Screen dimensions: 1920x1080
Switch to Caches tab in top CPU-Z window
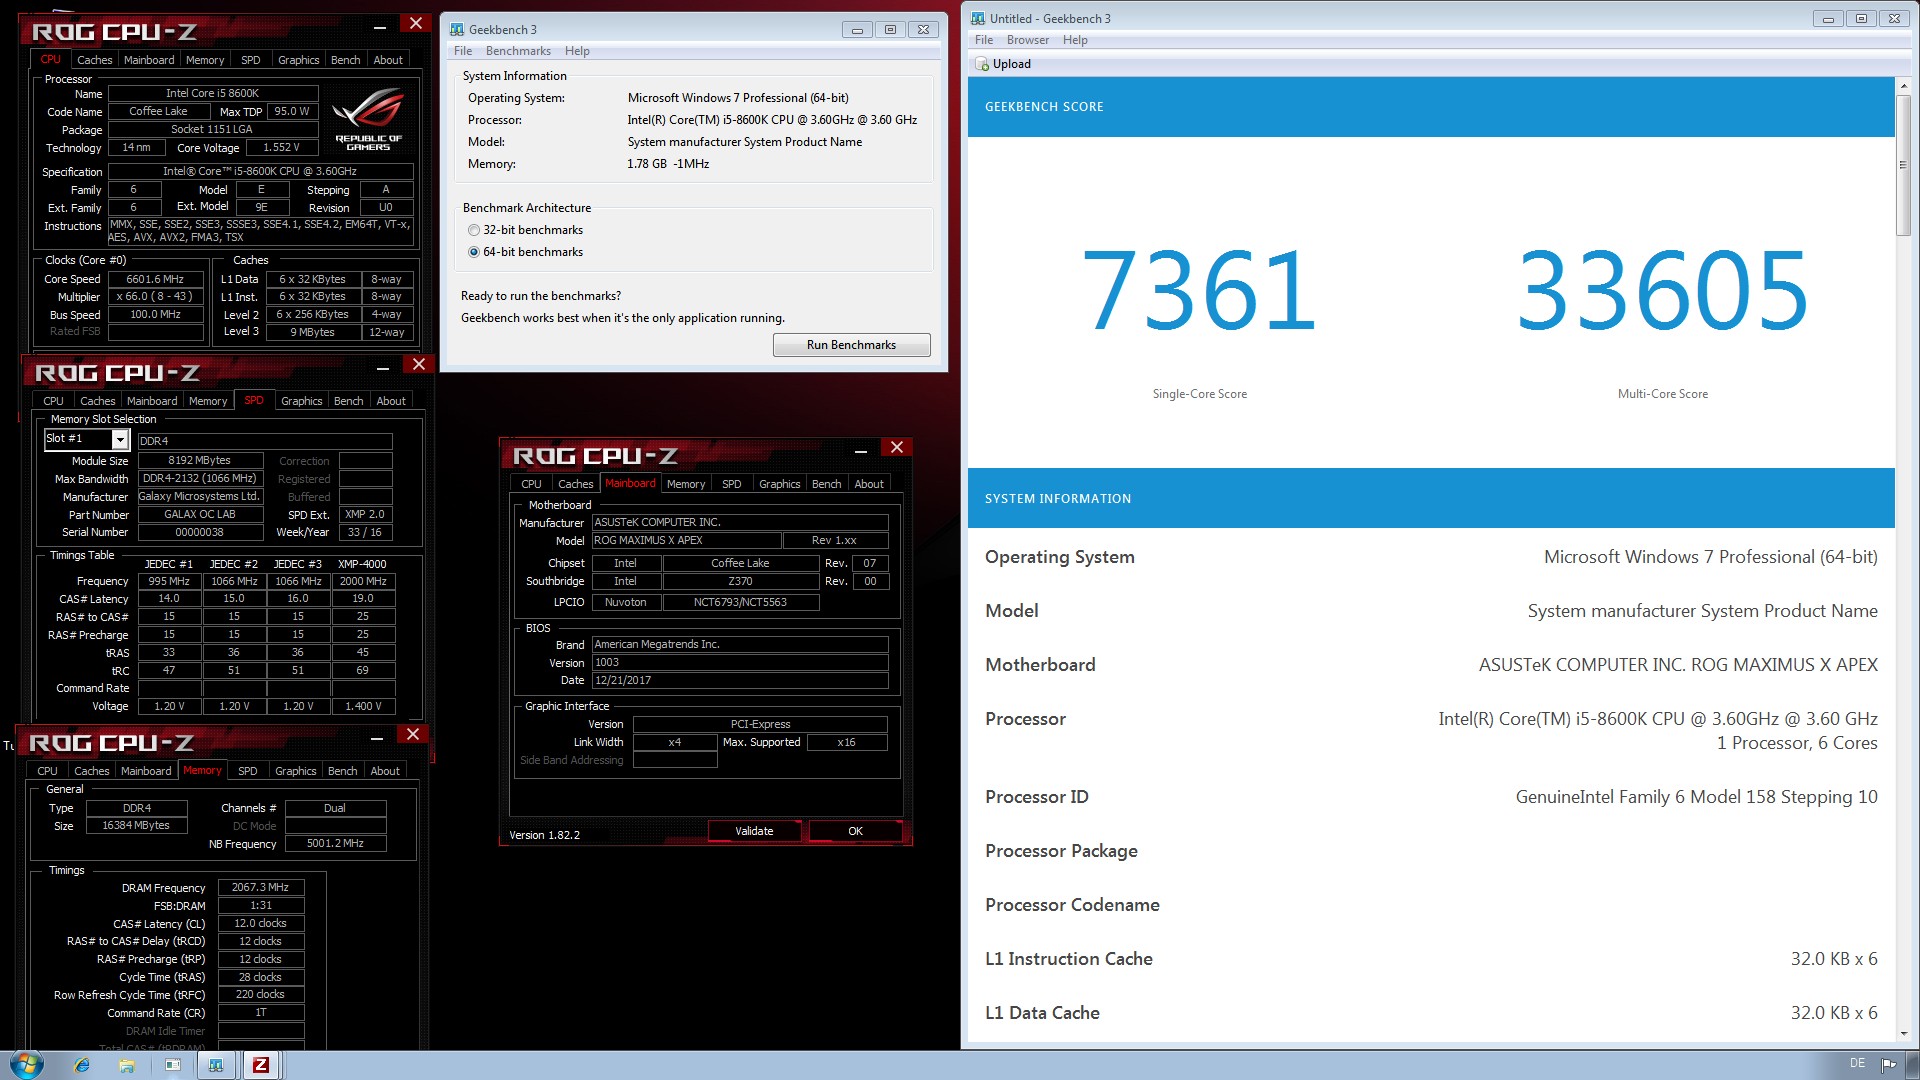point(95,60)
